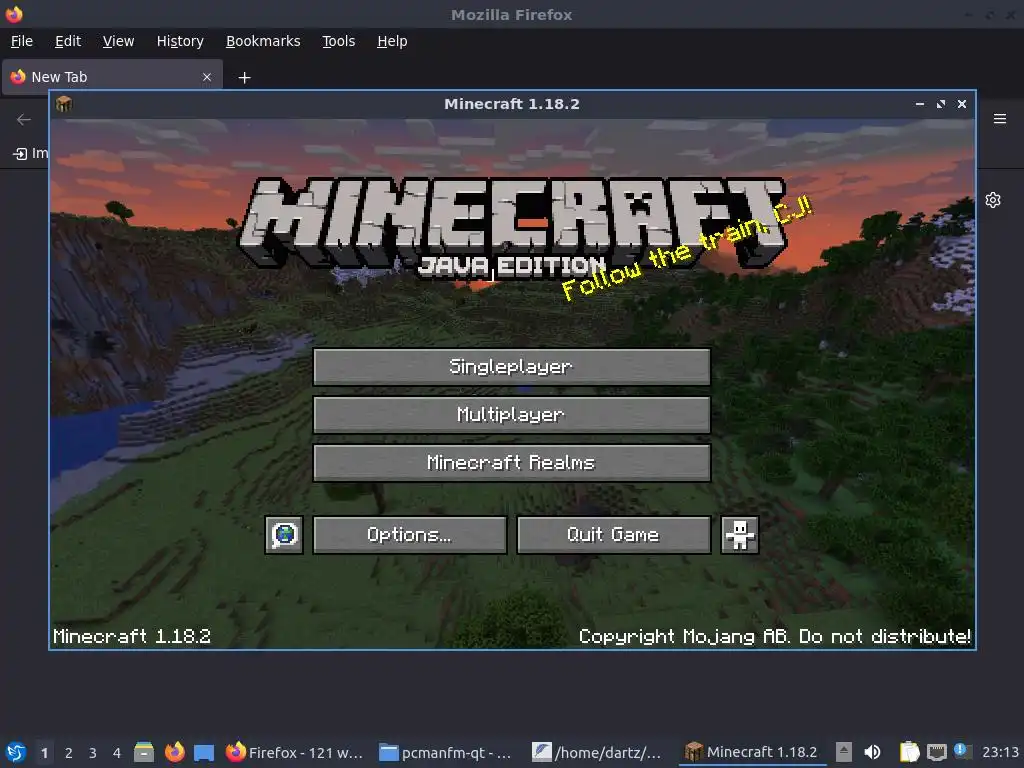The image size is (1024, 768).
Task: Open the Multiplayer server list
Action: pyautogui.click(x=511, y=415)
